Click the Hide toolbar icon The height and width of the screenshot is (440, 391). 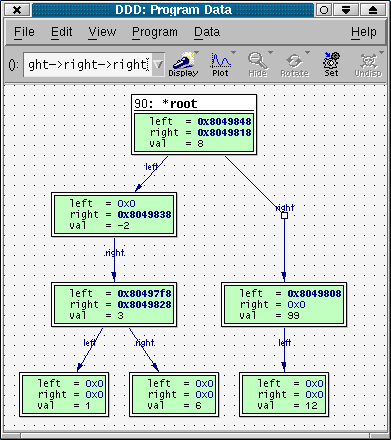tap(257, 65)
